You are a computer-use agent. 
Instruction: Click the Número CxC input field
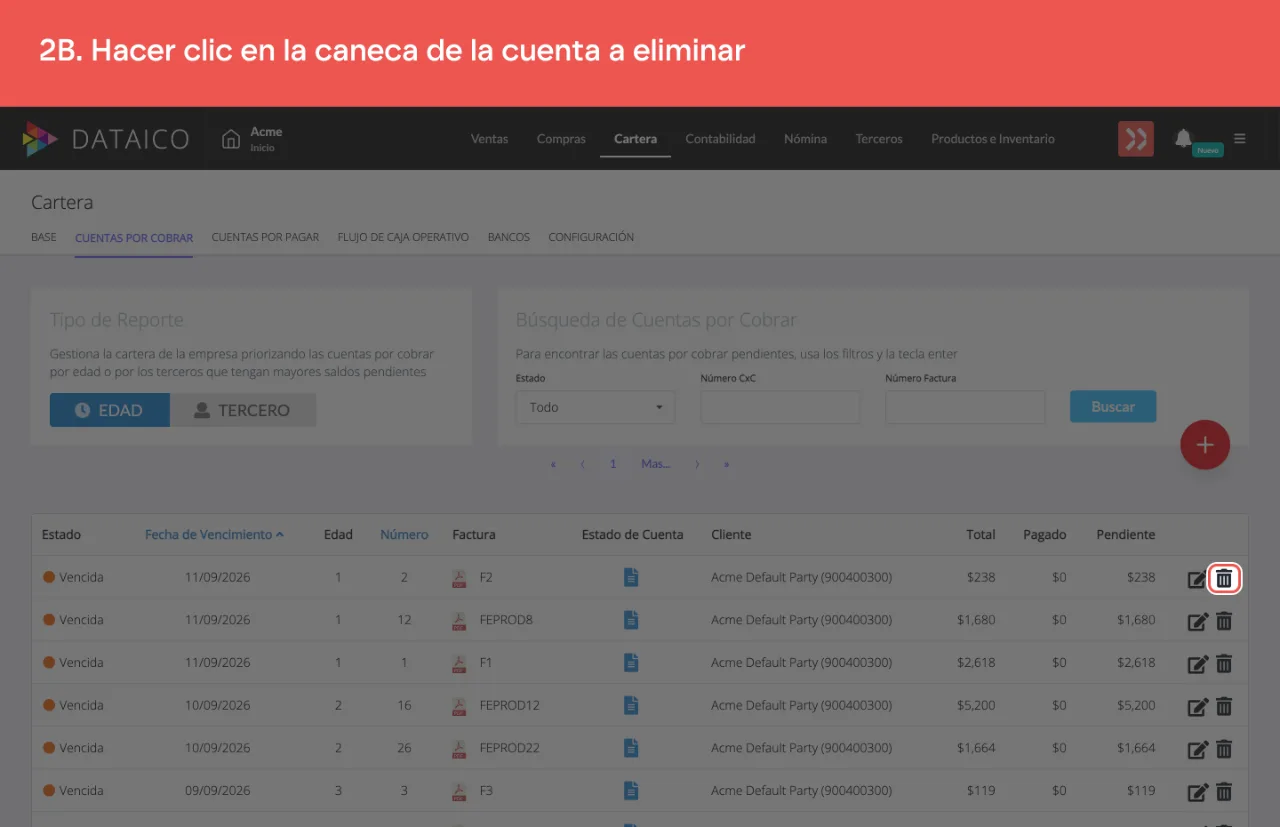780,407
